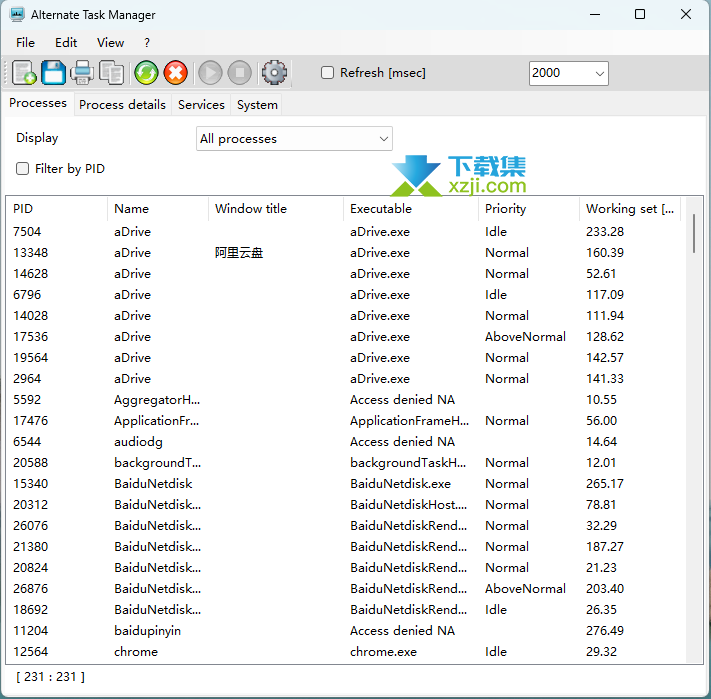Click the process list vertical scrollbar thumb
This screenshot has height=699, width=711.
click(x=694, y=233)
